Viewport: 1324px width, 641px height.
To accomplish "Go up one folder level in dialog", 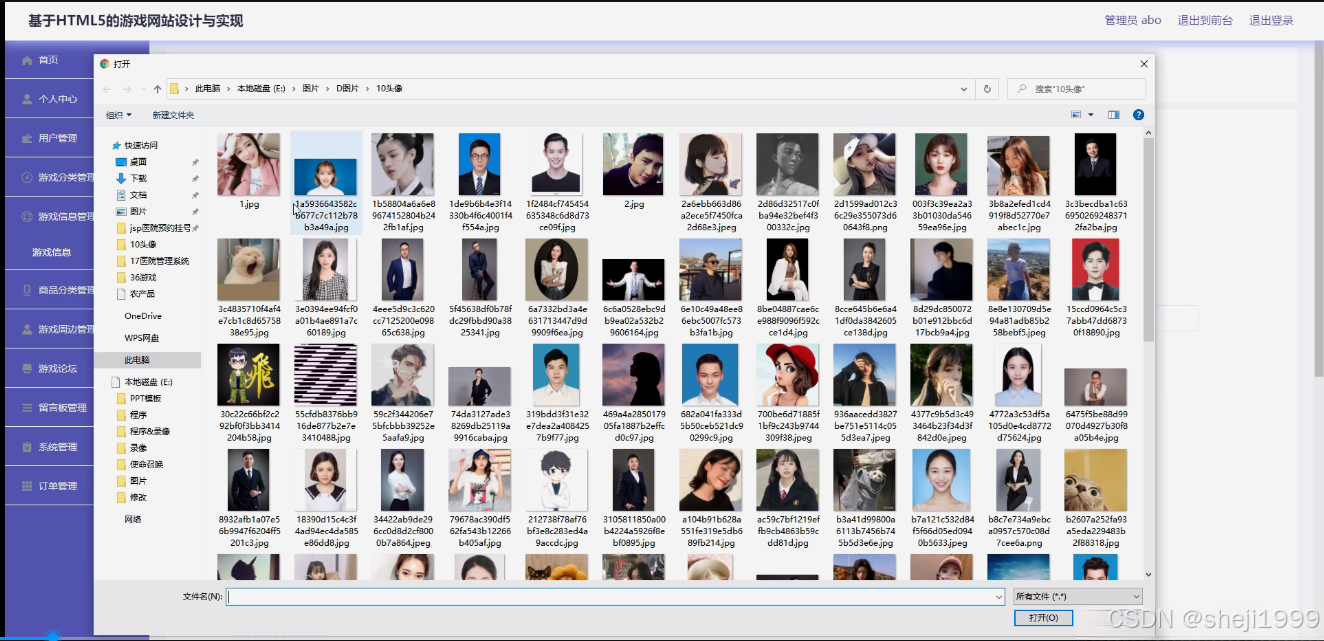I will [157, 89].
